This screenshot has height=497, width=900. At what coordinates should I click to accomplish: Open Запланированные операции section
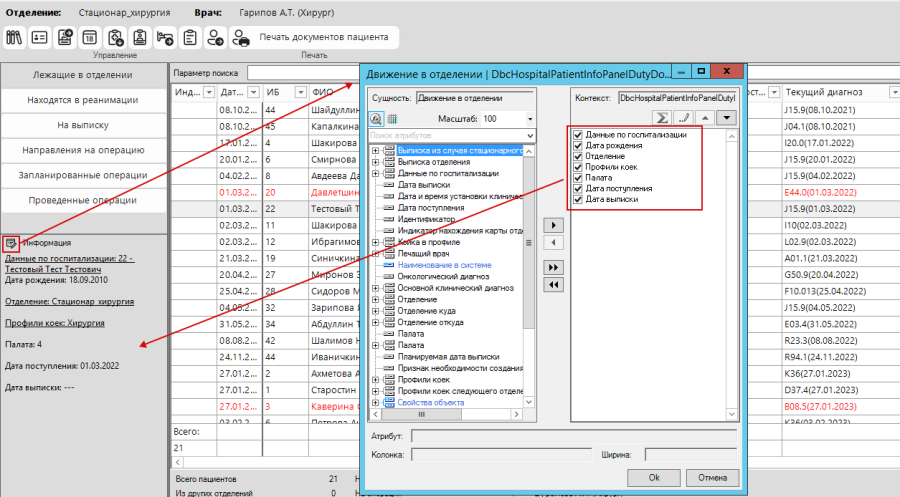pos(83,175)
